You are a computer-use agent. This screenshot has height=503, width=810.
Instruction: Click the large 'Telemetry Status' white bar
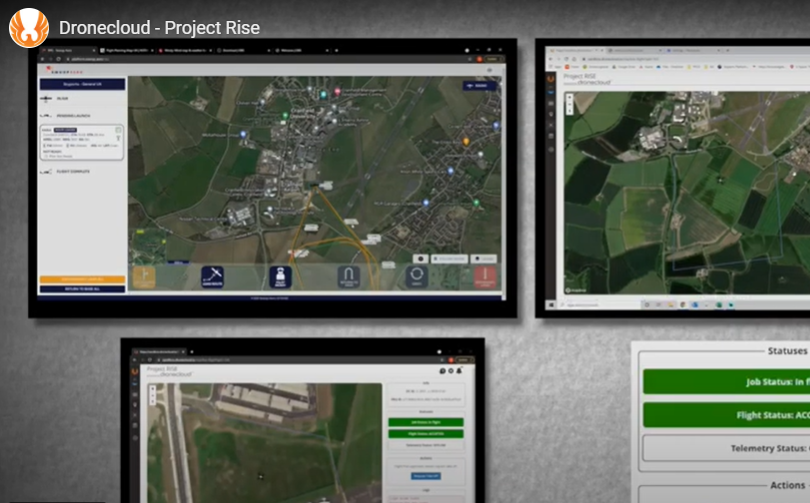tap(726, 448)
